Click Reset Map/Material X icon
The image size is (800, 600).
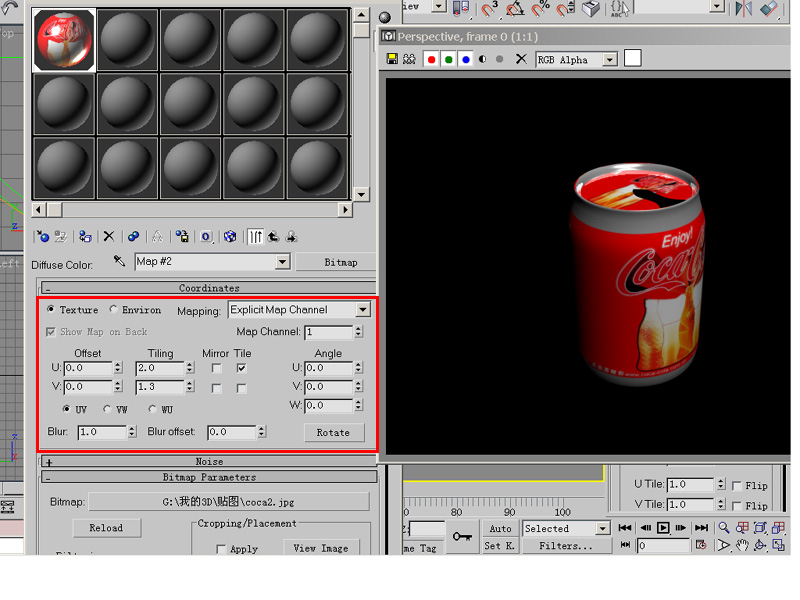coord(109,236)
